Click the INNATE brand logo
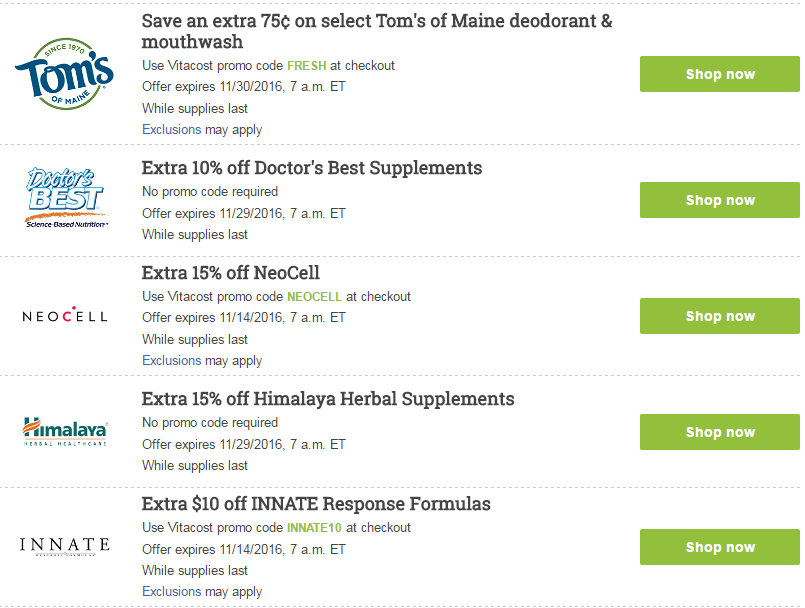 pos(65,546)
